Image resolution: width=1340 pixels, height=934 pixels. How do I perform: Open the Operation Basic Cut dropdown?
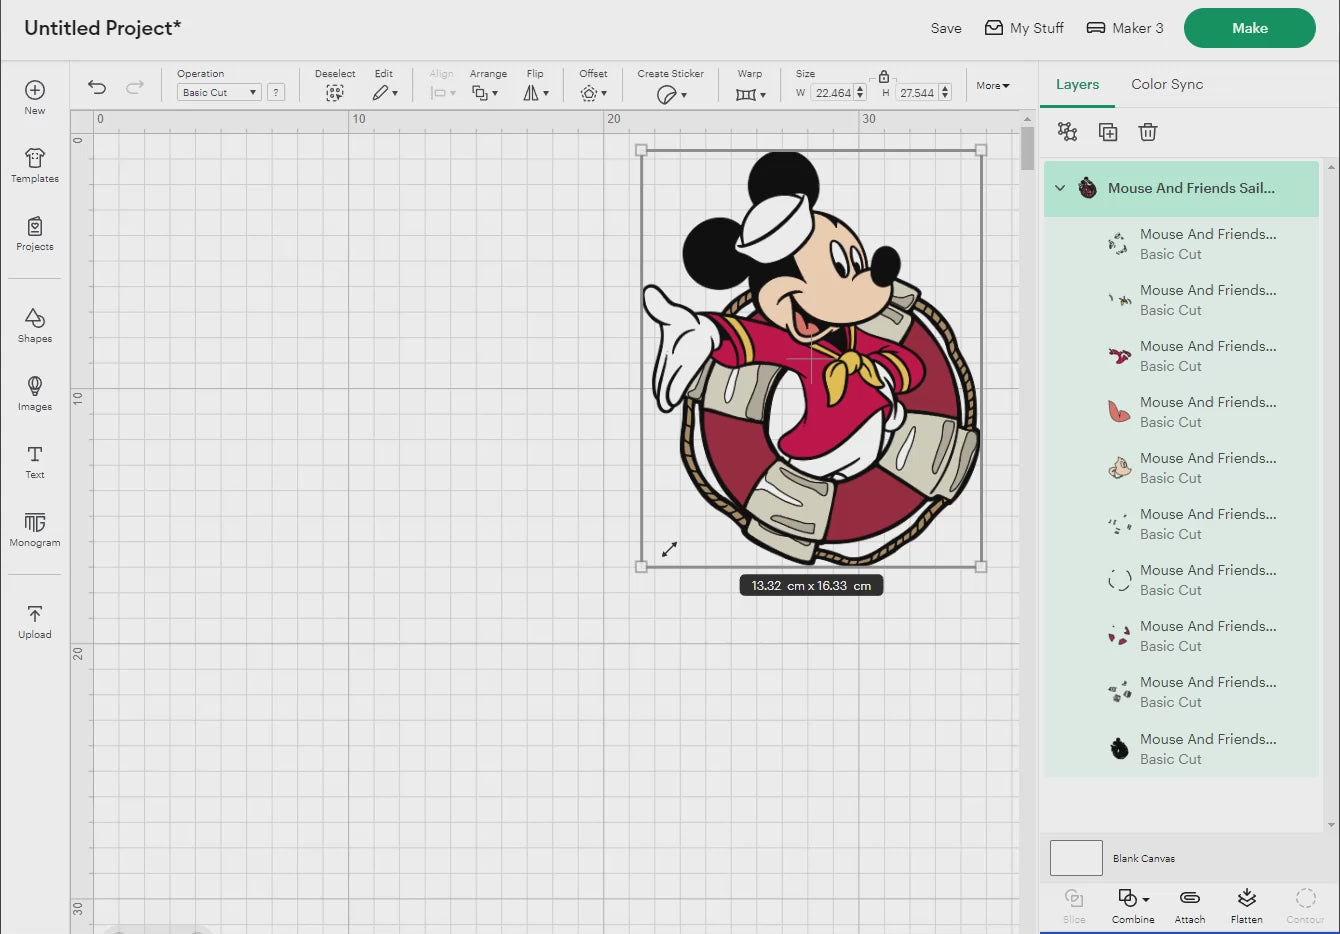(219, 92)
